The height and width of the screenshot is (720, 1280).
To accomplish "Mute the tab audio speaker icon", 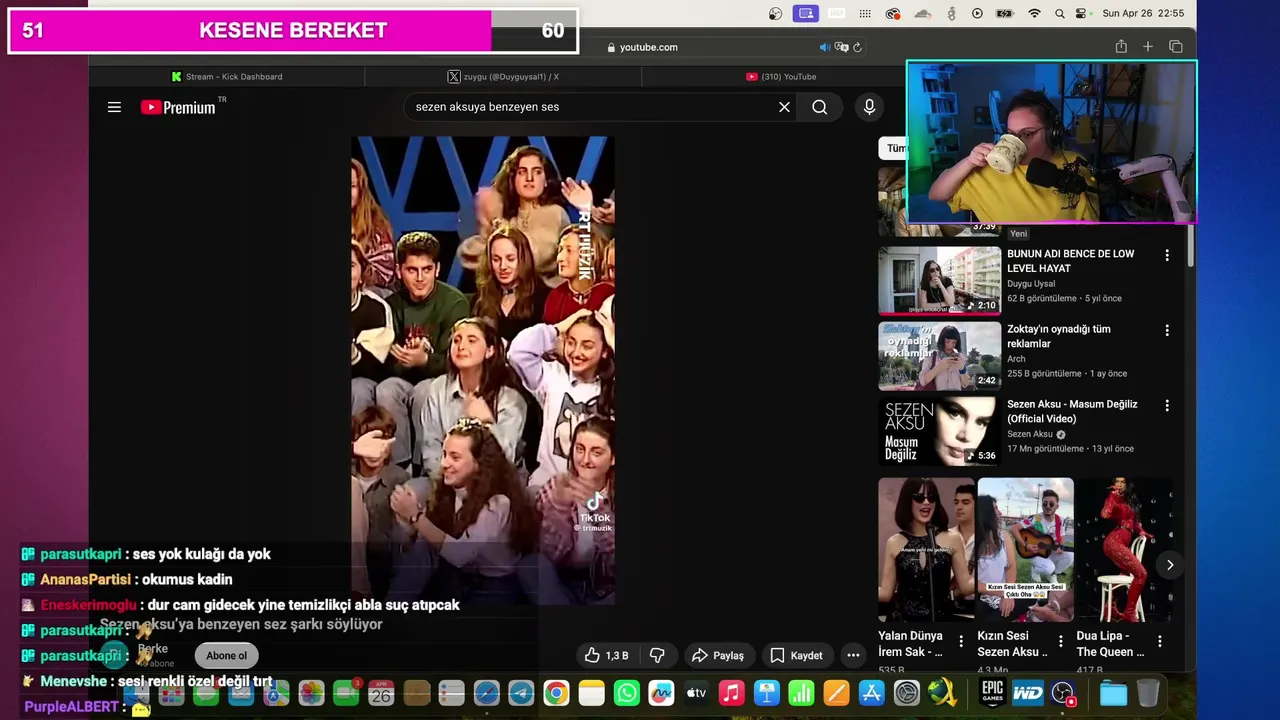I will pos(825,47).
